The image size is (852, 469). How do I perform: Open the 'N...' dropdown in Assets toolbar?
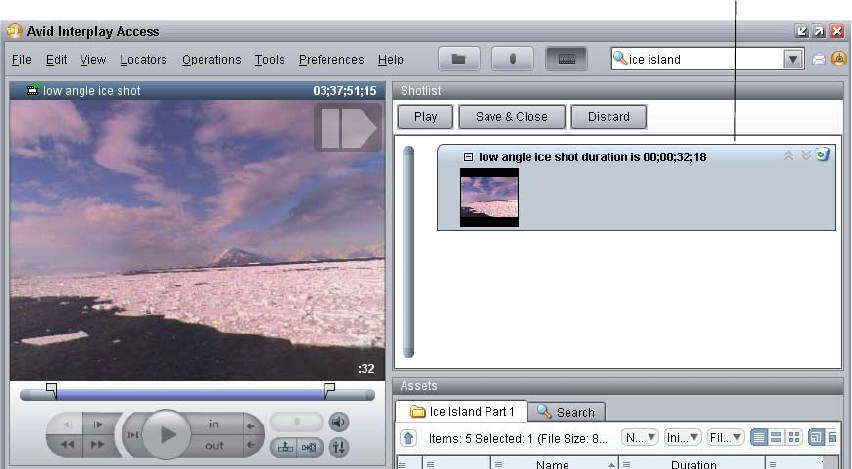640,437
